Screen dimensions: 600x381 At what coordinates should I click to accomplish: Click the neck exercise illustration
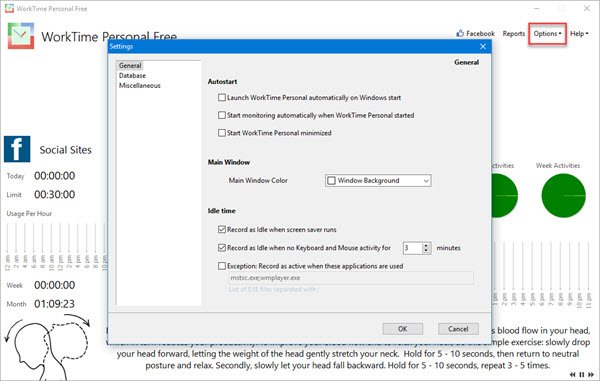[48, 346]
